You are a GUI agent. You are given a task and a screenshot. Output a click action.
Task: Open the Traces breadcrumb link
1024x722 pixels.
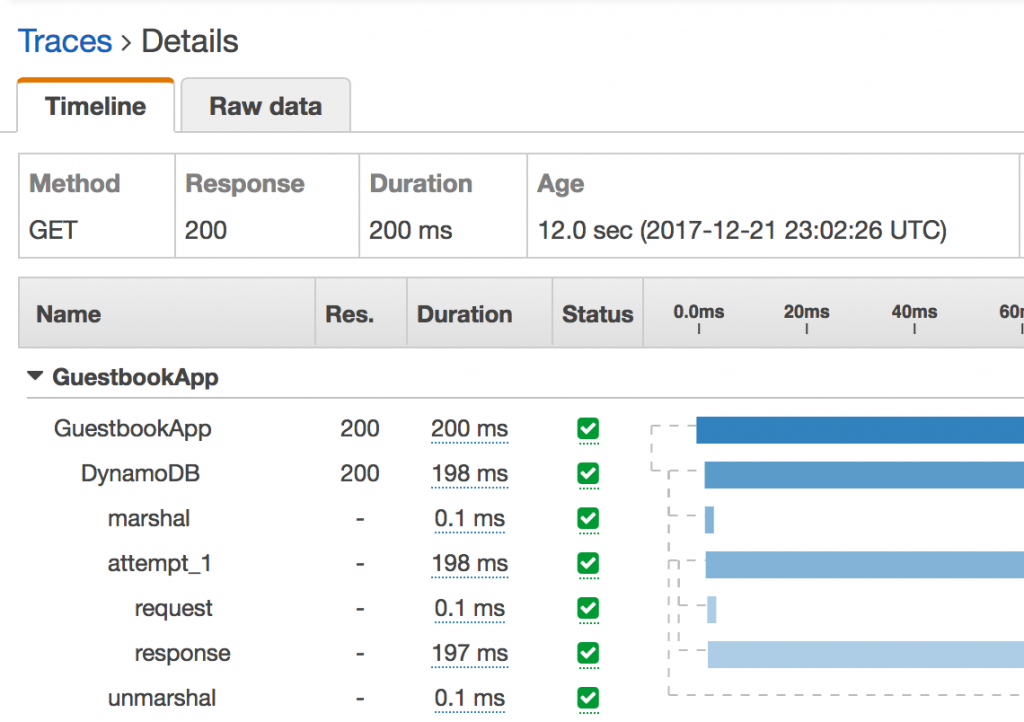(x=65, y=41)
